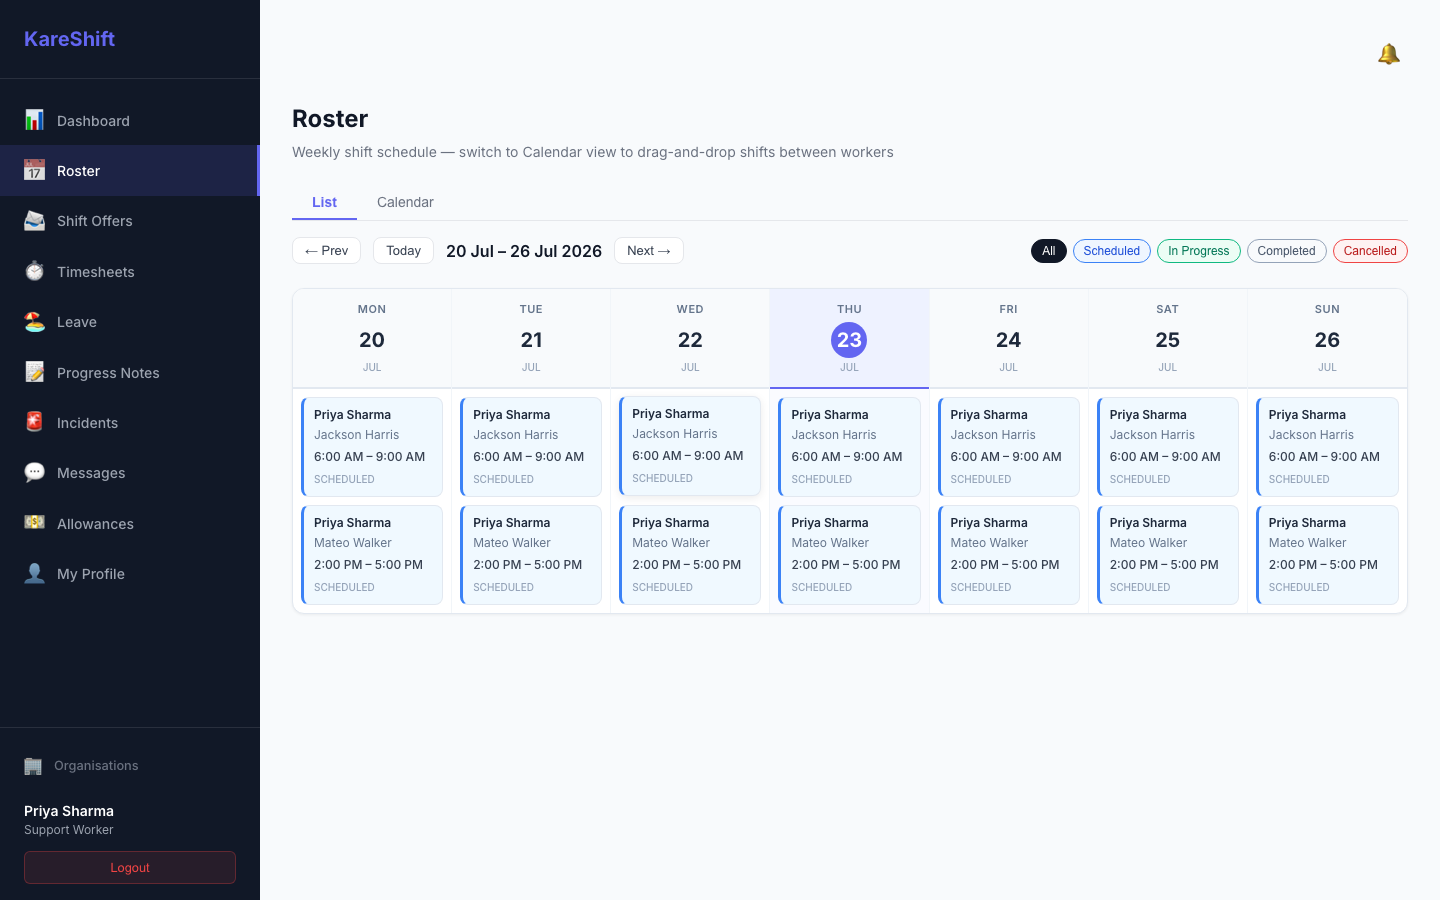Open Thursday 6:00 AM Jackson Harris shift

(849, 447)
